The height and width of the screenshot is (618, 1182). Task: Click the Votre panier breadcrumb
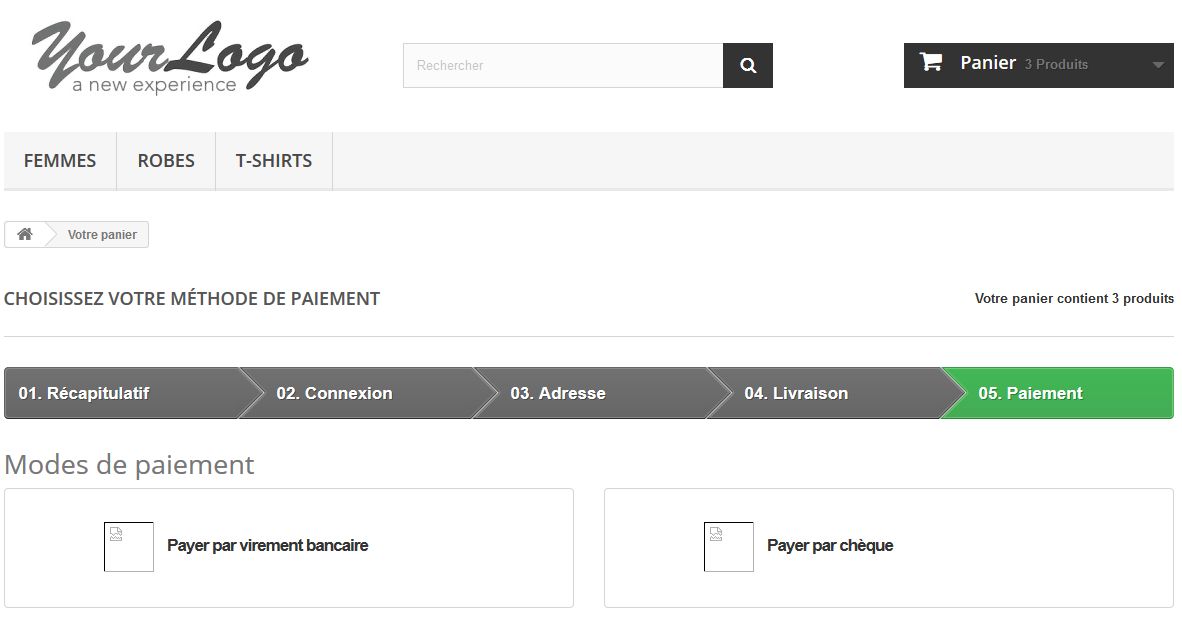(103, 234)
